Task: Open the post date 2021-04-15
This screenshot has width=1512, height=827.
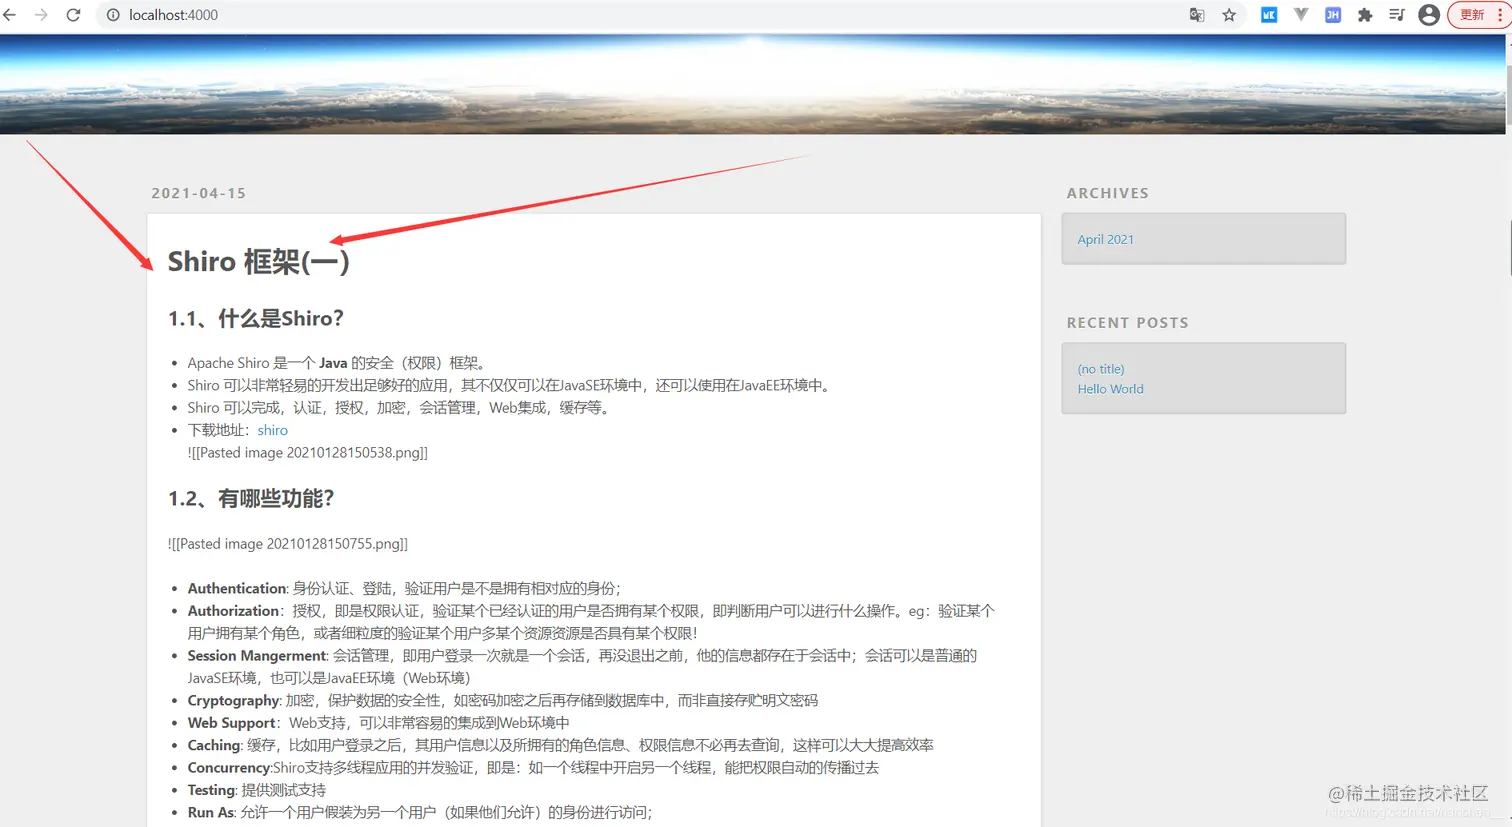Action: pyautogui.click(x=198, y=193)
